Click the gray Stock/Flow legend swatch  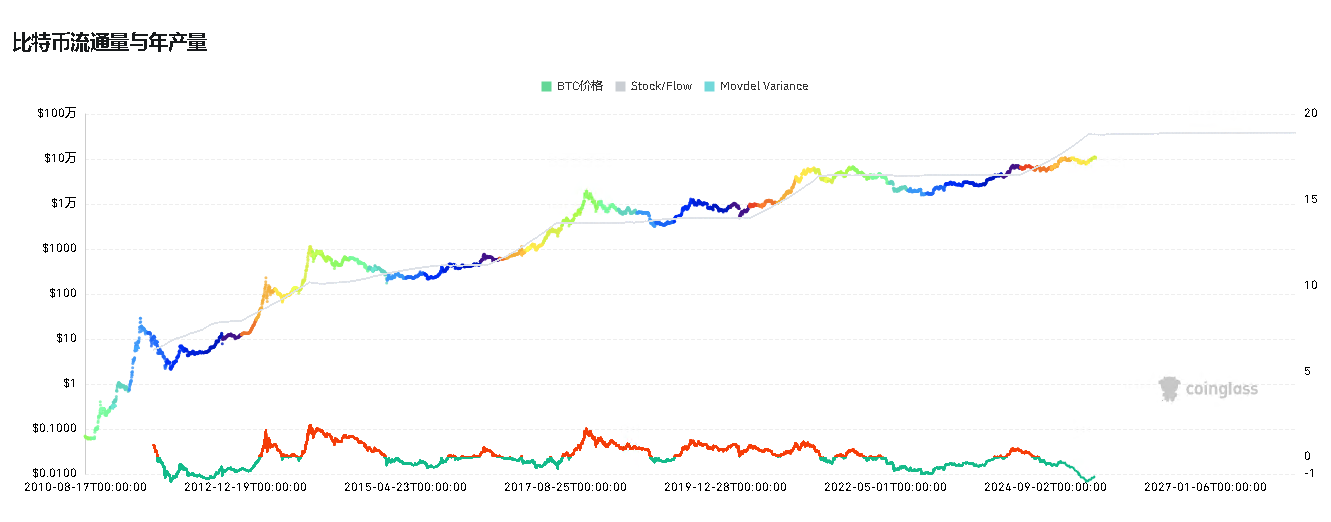pos(620,86)
